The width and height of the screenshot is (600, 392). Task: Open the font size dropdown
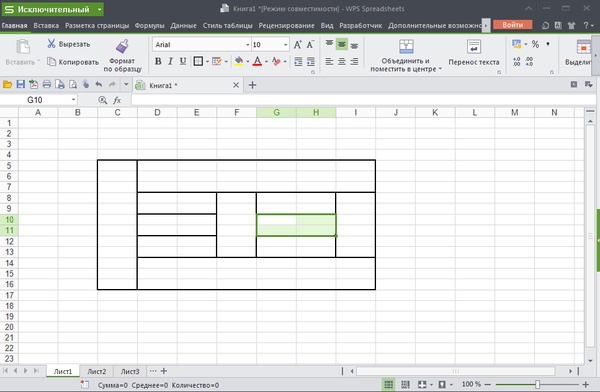tap(285, 45)
